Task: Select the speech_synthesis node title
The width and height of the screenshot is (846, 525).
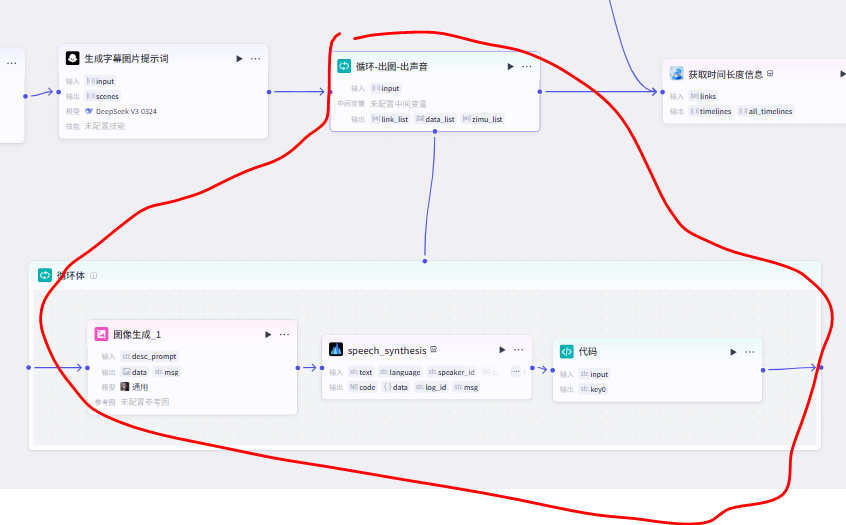Action: (x=387, y=350)
